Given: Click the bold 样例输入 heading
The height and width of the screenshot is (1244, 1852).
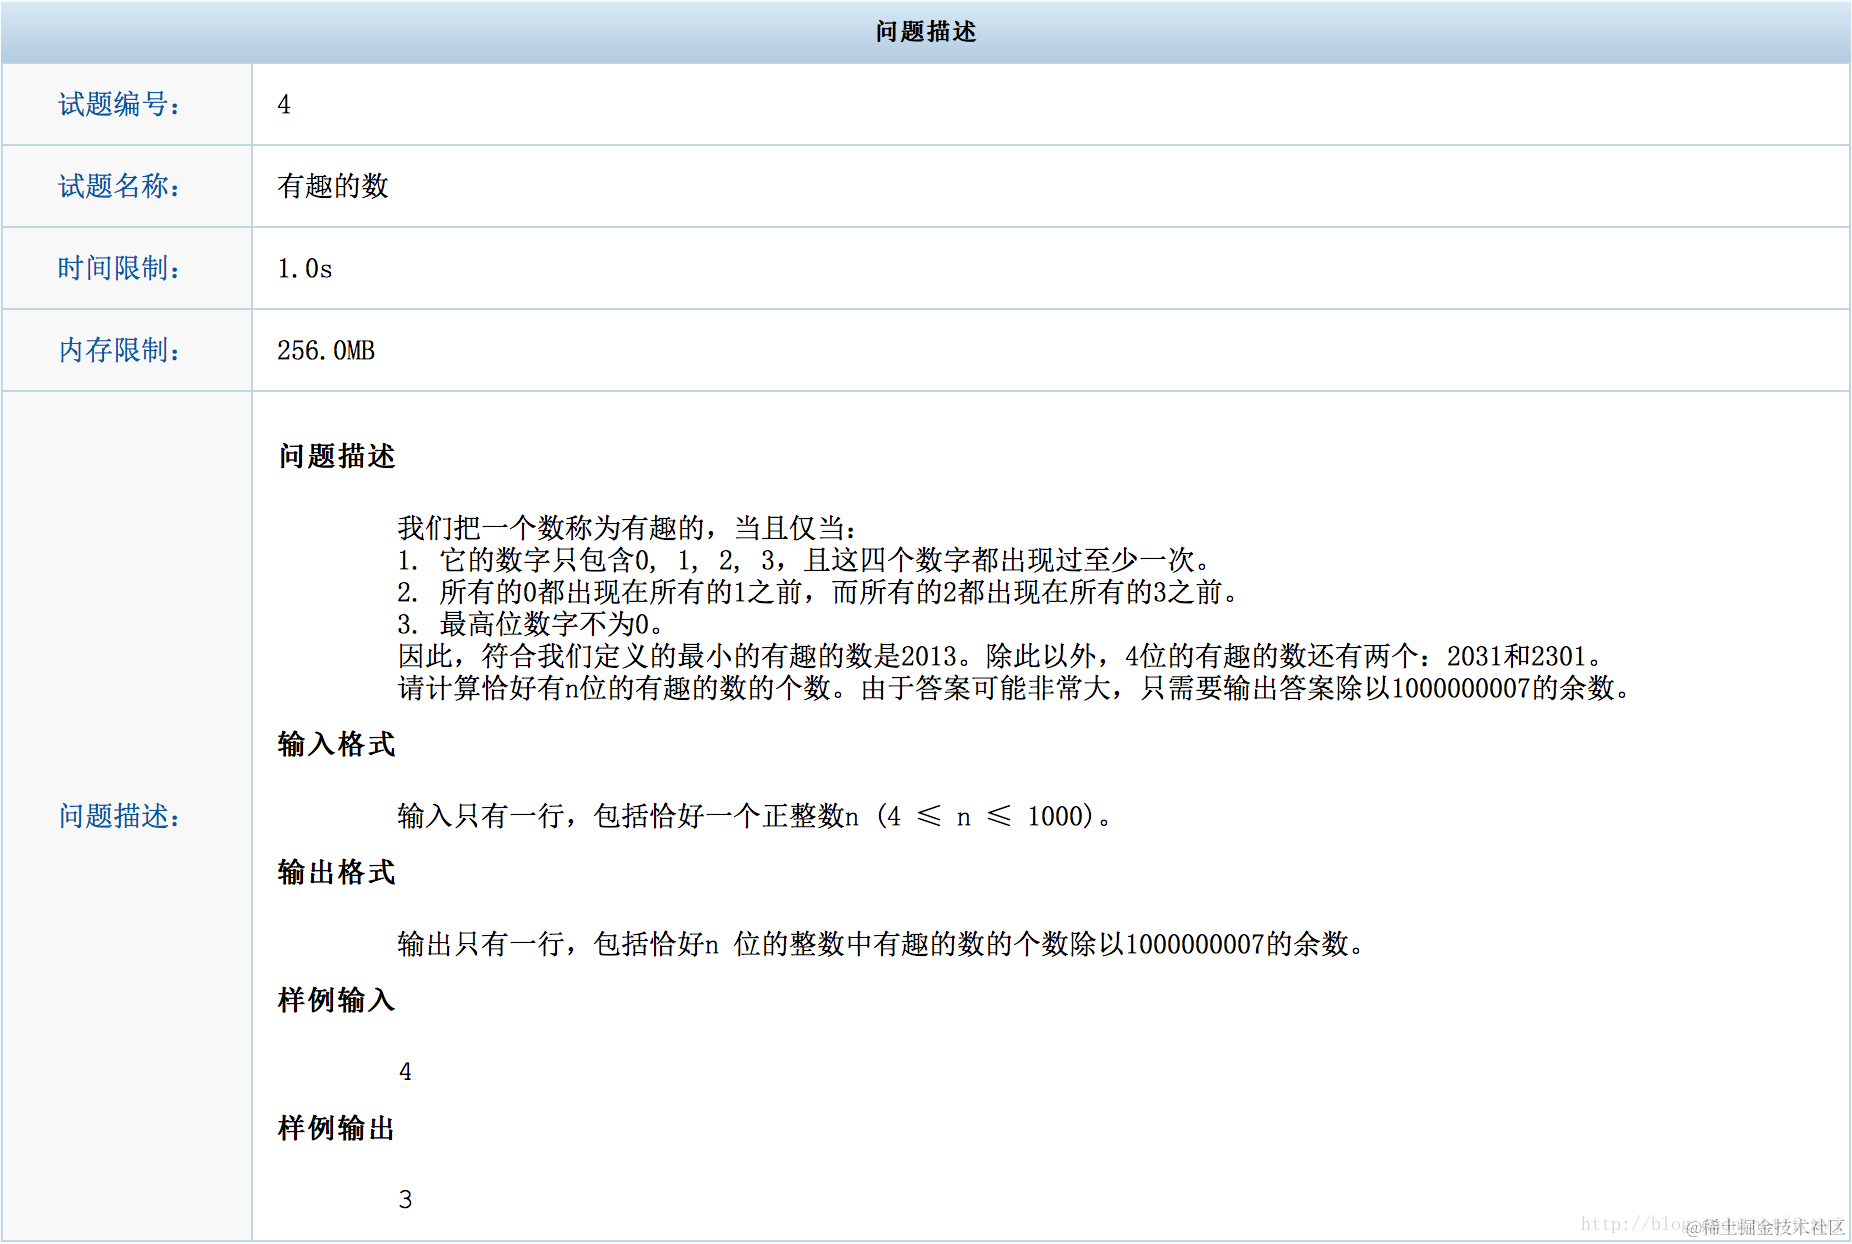Looking at the screenshot, I should [x=337, y=1000].
